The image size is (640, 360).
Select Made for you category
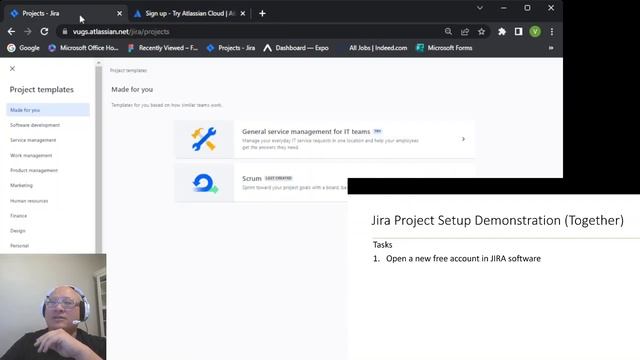coord(48,110)
